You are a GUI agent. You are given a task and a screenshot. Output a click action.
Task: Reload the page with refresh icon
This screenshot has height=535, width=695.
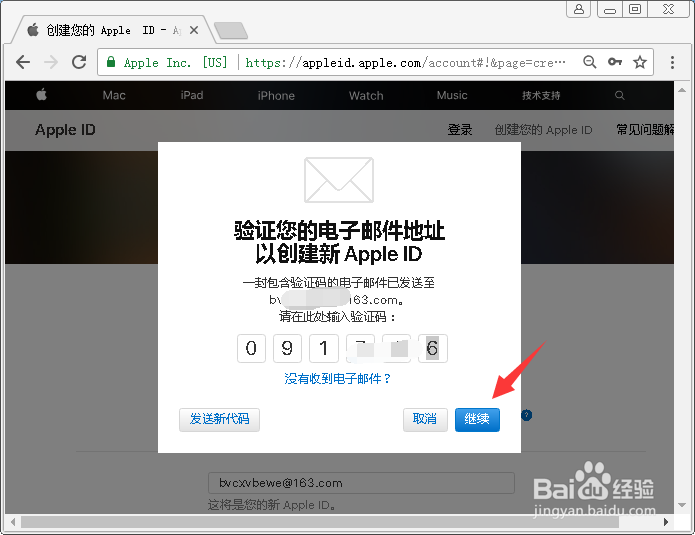[79, 62]
